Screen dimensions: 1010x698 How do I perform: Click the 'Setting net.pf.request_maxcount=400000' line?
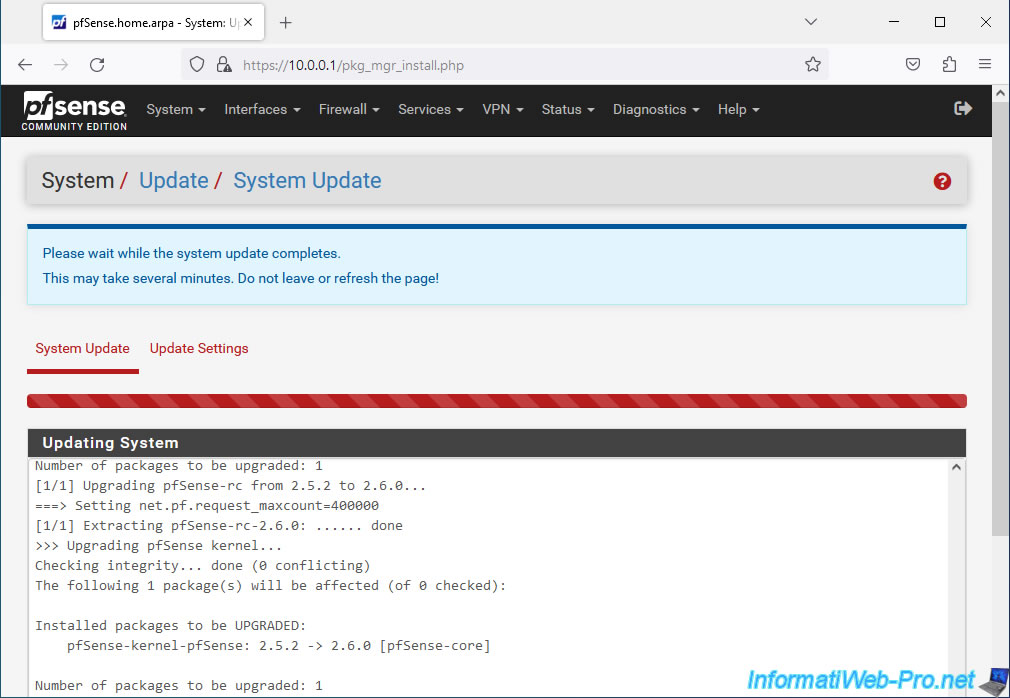click(207, 505)
